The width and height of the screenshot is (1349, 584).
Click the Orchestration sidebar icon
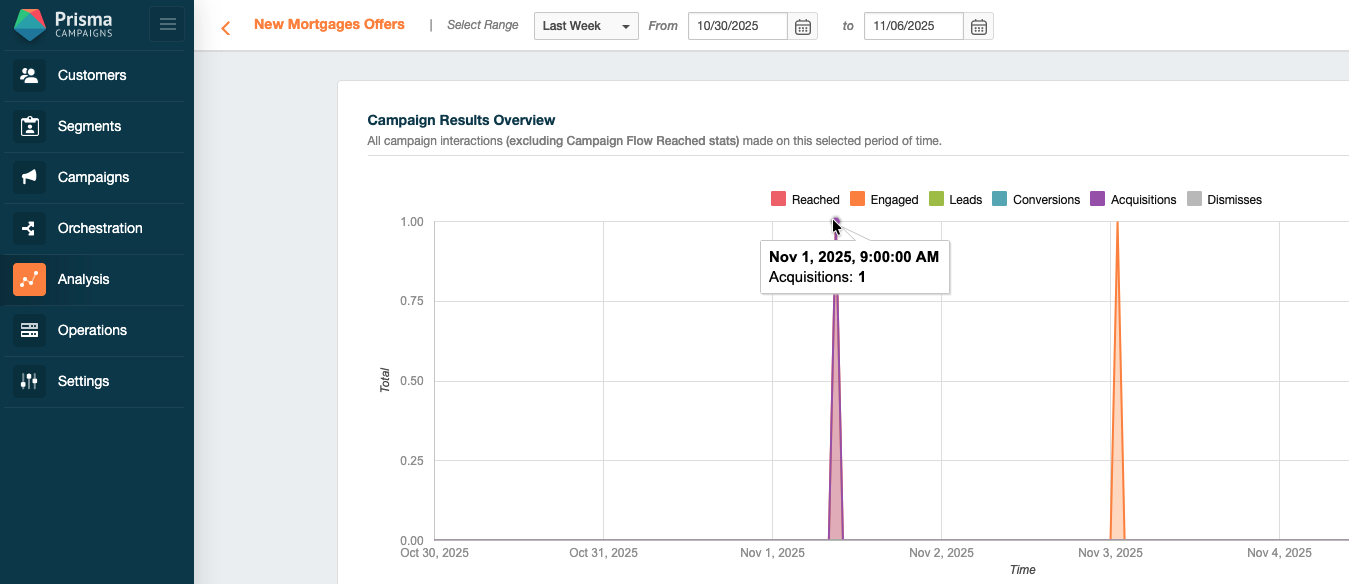(29, 229)
